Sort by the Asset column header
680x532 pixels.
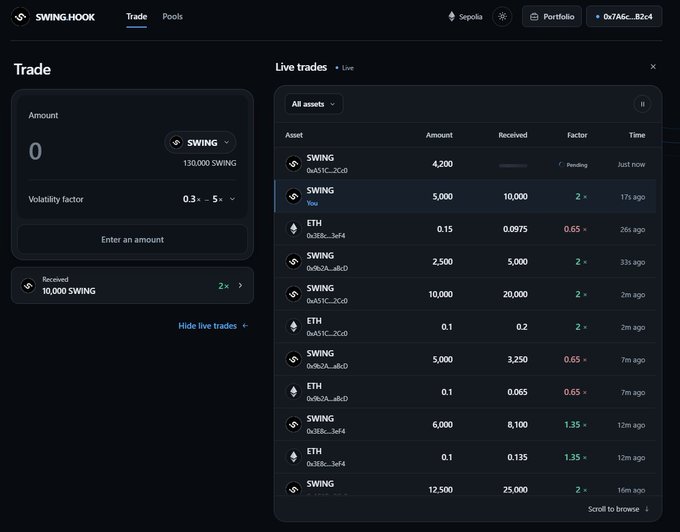click(x=294, y=135)
